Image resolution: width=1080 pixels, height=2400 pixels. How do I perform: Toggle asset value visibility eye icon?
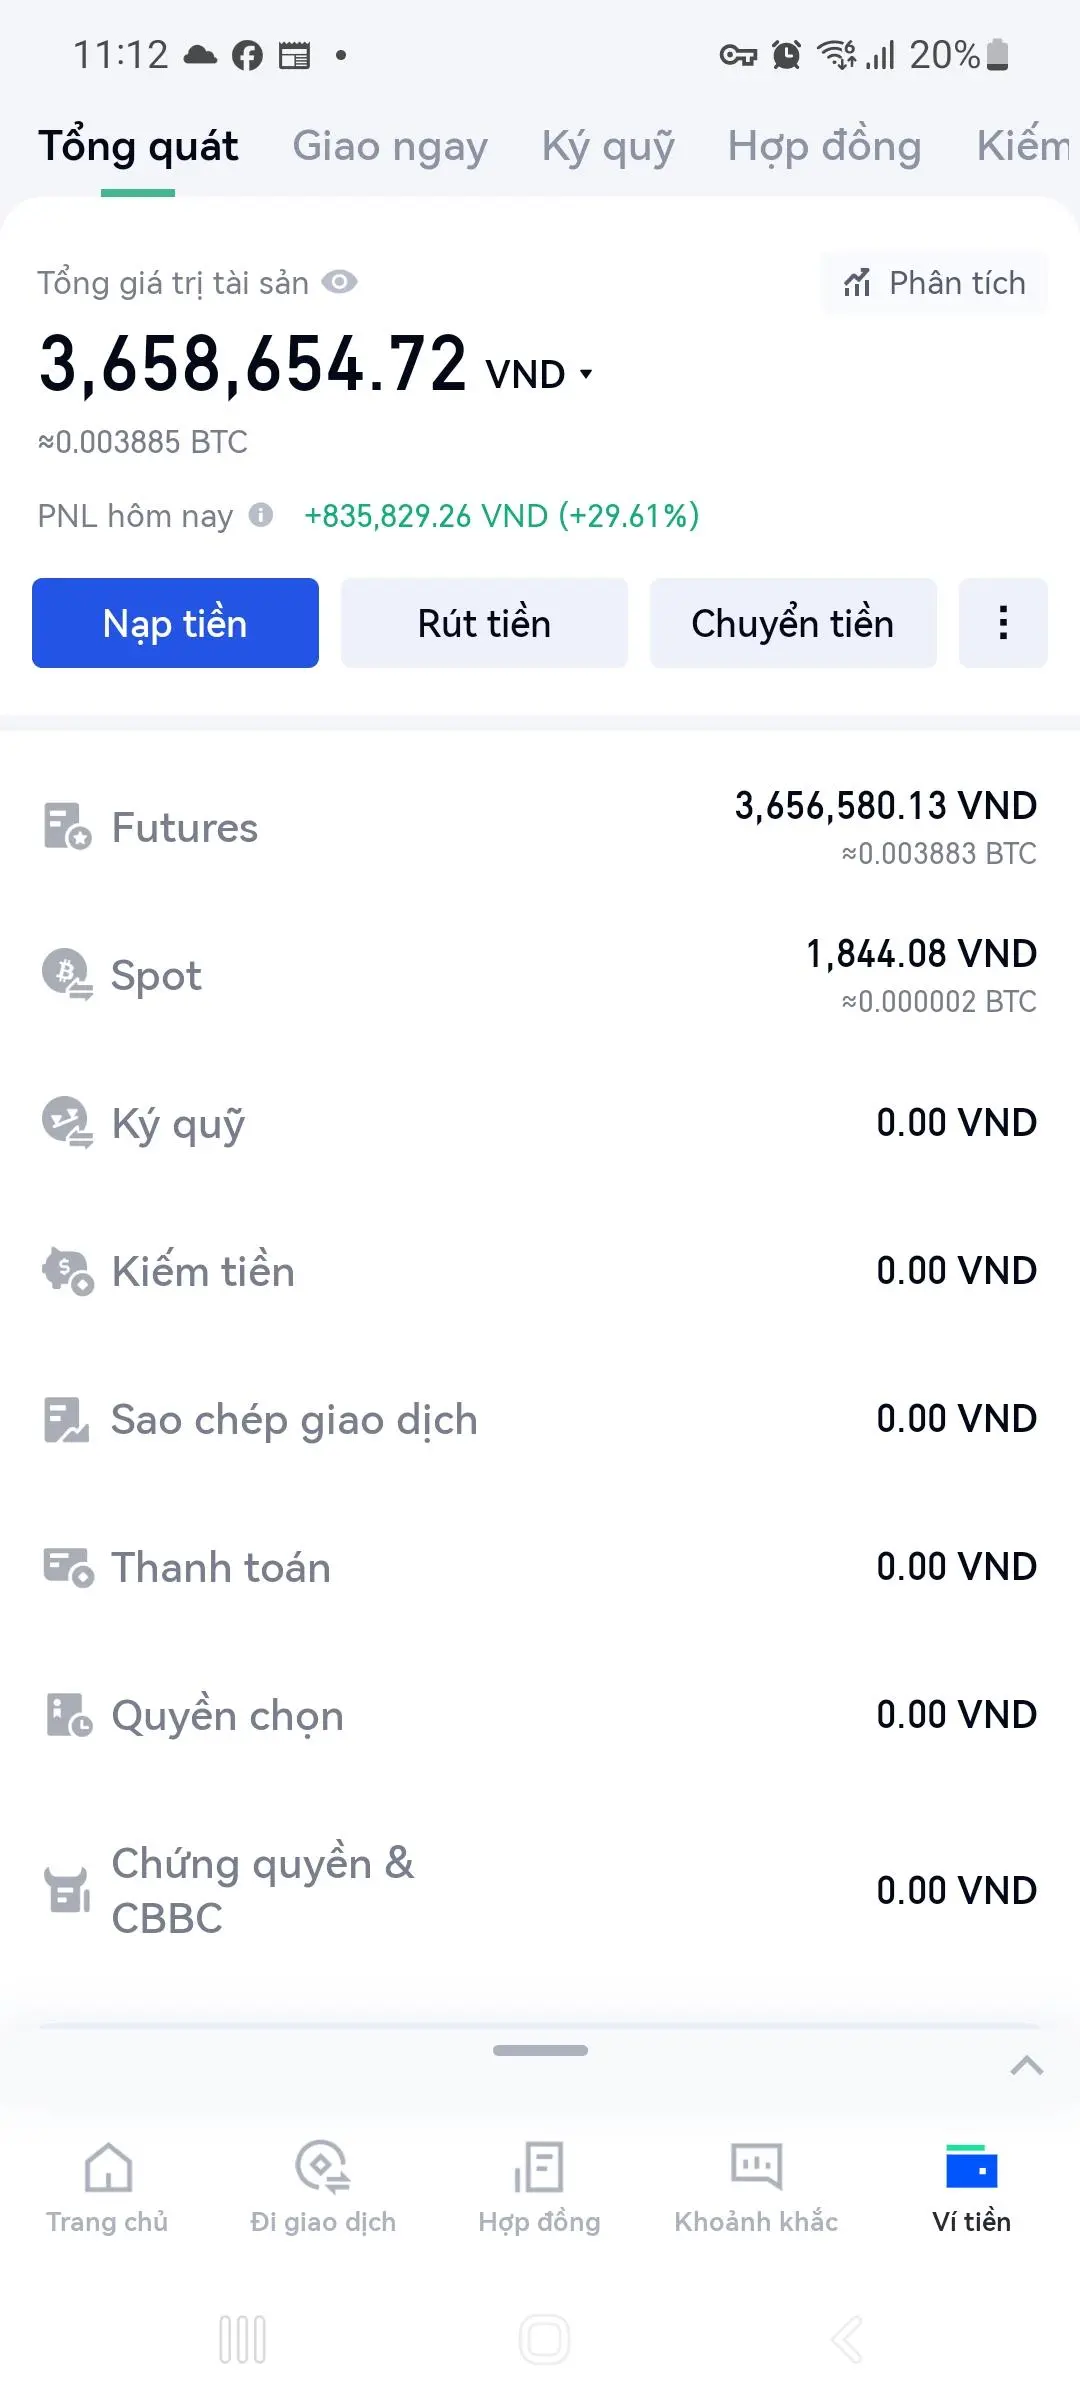tap(339, 282)
